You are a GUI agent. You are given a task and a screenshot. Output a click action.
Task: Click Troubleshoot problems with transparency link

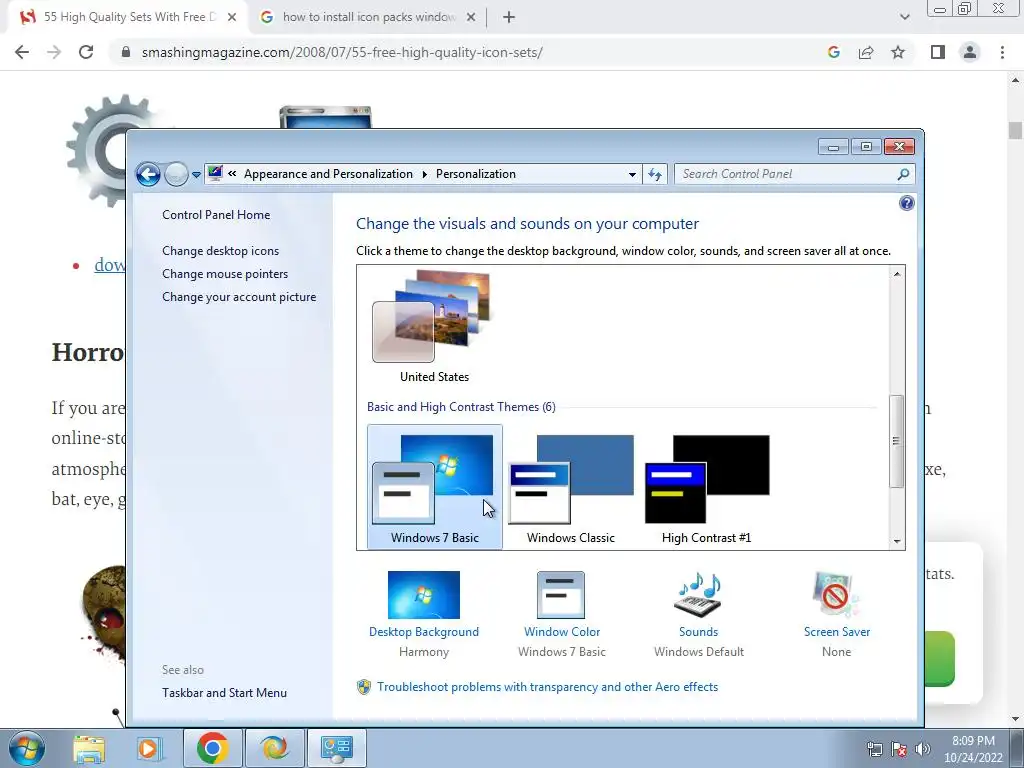(x=547, y=687)
